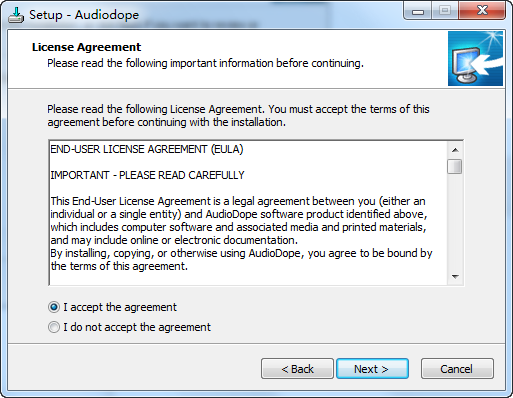Image resolution: width=513 pixels, height=398 pixels.
Task: Click the Setup installer icon in title bar
Action: (16, 15)
